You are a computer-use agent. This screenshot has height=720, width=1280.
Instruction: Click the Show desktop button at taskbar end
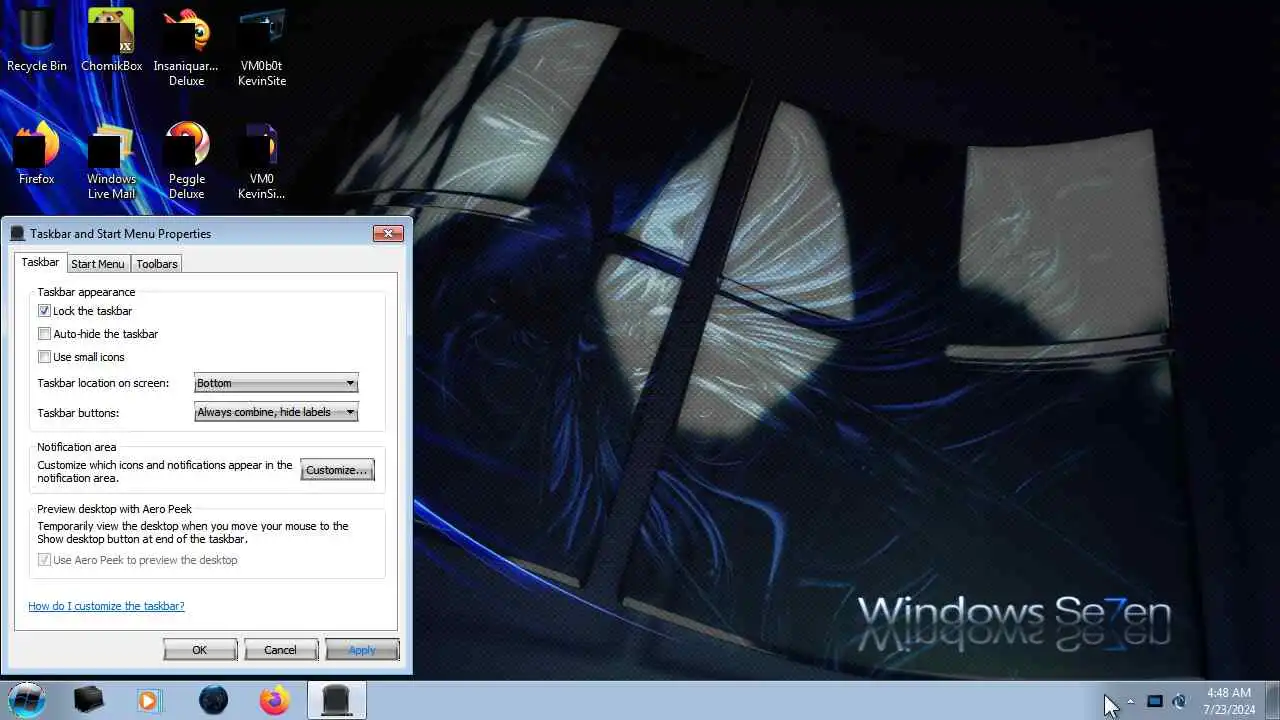(x=1271, y=700)
